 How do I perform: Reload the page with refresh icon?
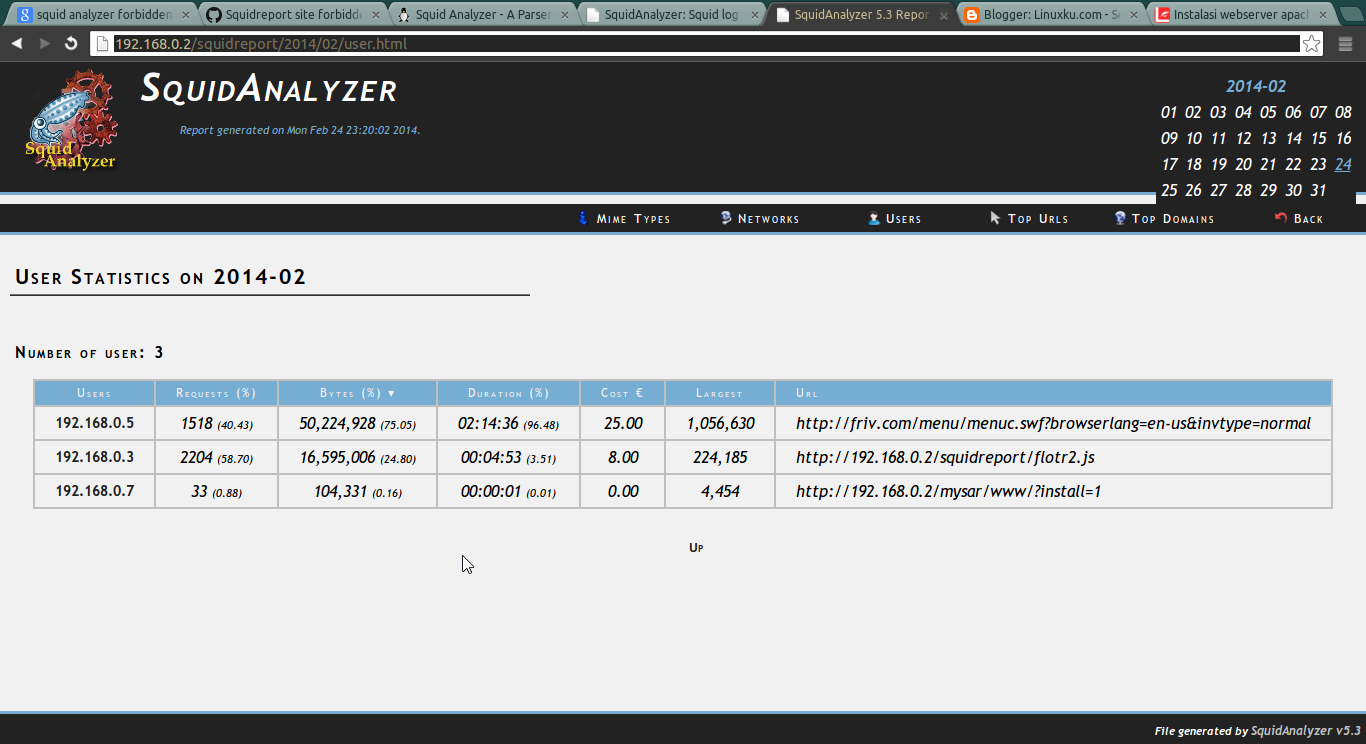tap(71, 44)
